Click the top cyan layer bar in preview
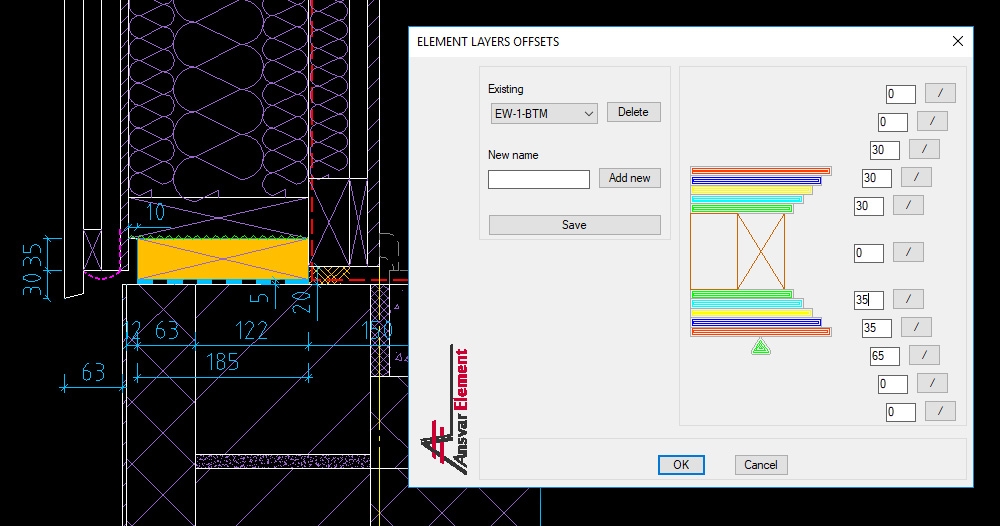The height and width of the screenshot is (526, 1000). coord(747,200)
